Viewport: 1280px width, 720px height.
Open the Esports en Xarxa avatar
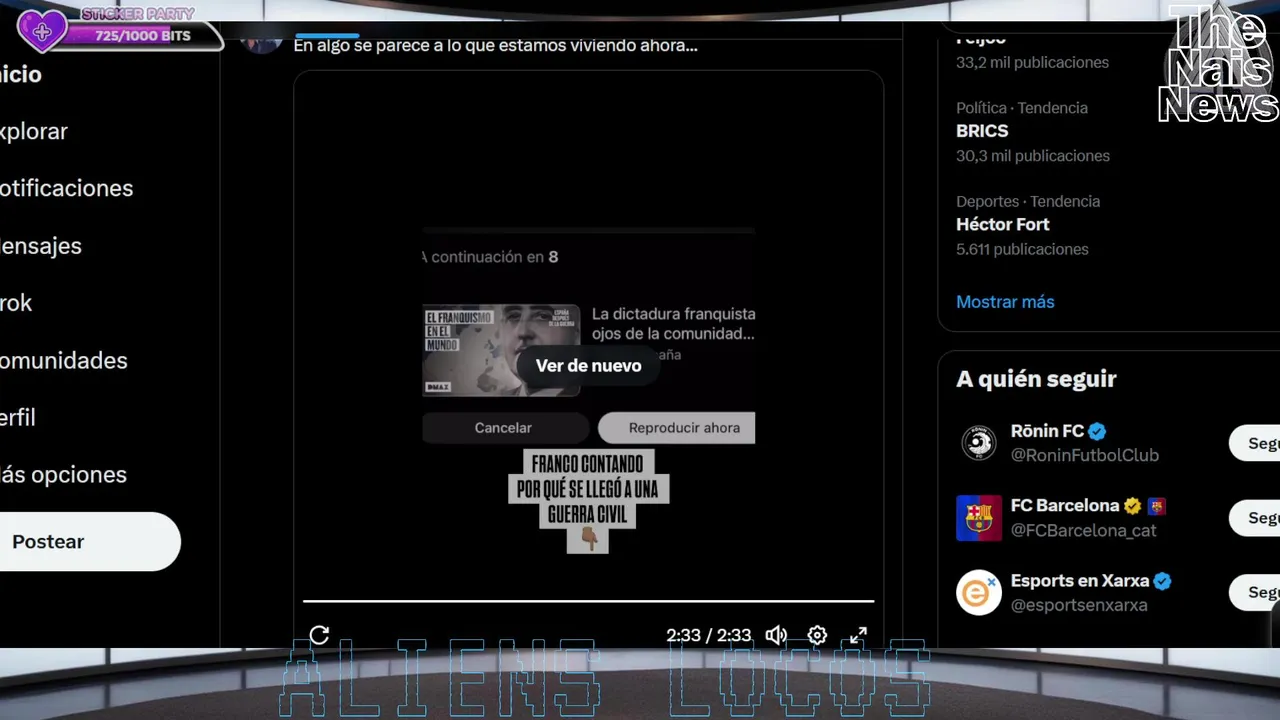(979, 593)
